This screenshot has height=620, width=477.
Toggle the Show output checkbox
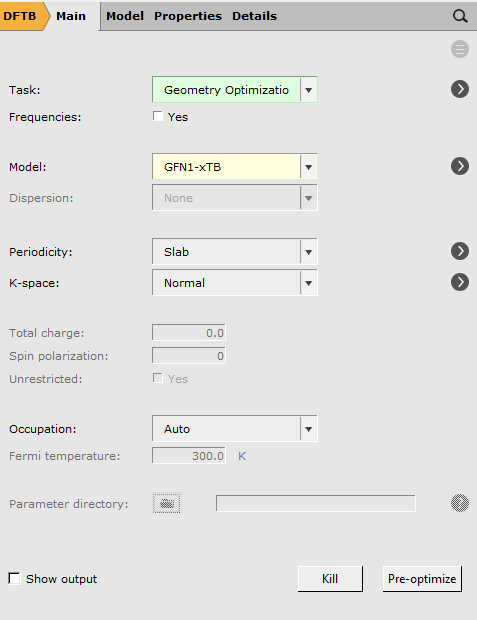point(15,578)
